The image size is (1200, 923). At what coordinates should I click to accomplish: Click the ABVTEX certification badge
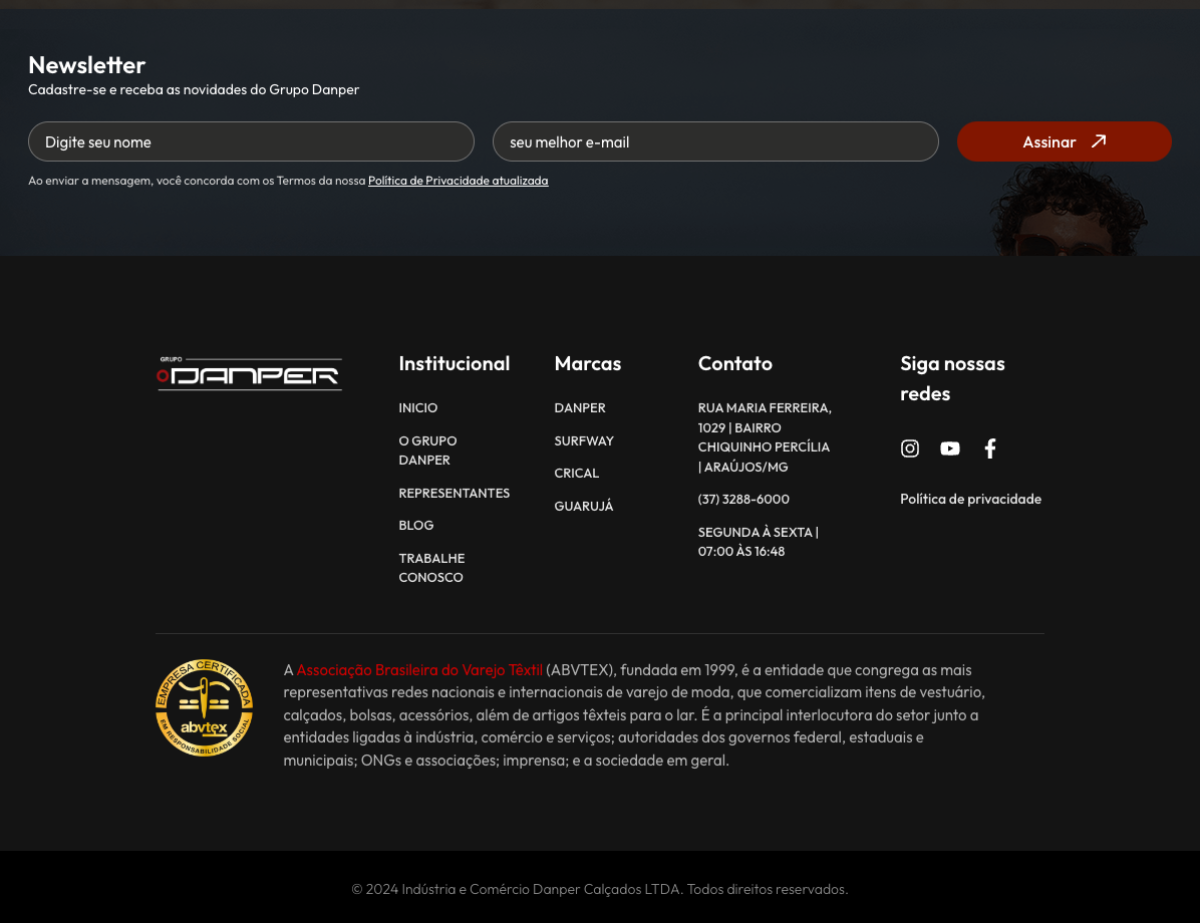tap(204, 707)
